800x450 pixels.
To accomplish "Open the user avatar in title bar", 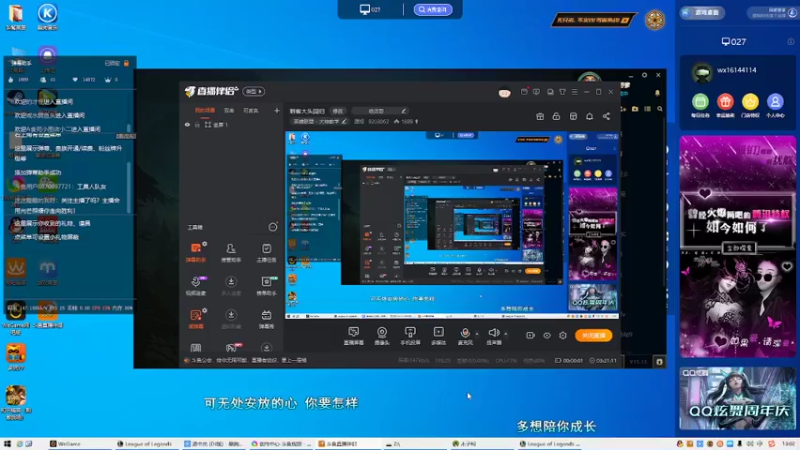I will pyautogui.click(x=504, y=92).
